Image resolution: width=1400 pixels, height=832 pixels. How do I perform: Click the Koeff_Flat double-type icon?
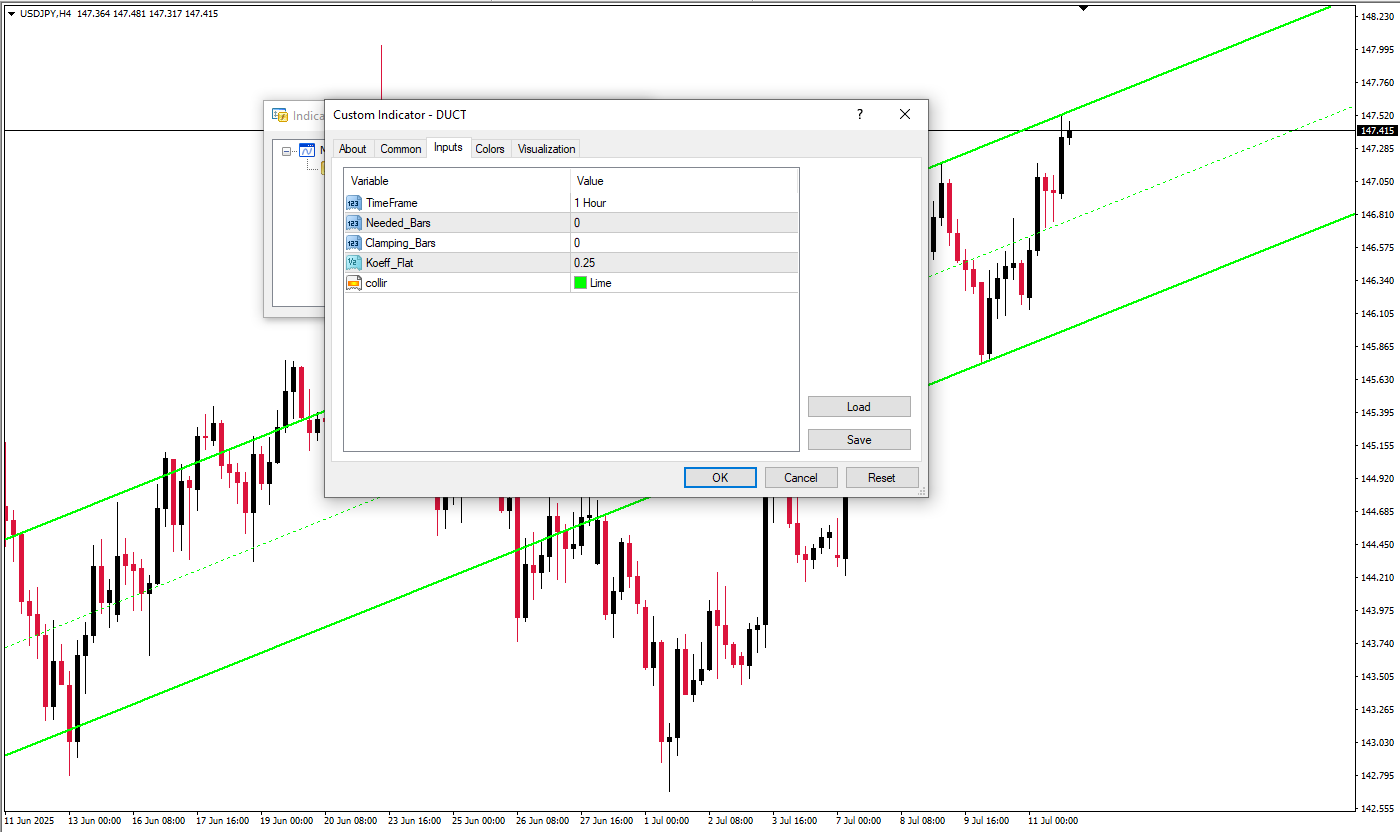click(353, 263)
